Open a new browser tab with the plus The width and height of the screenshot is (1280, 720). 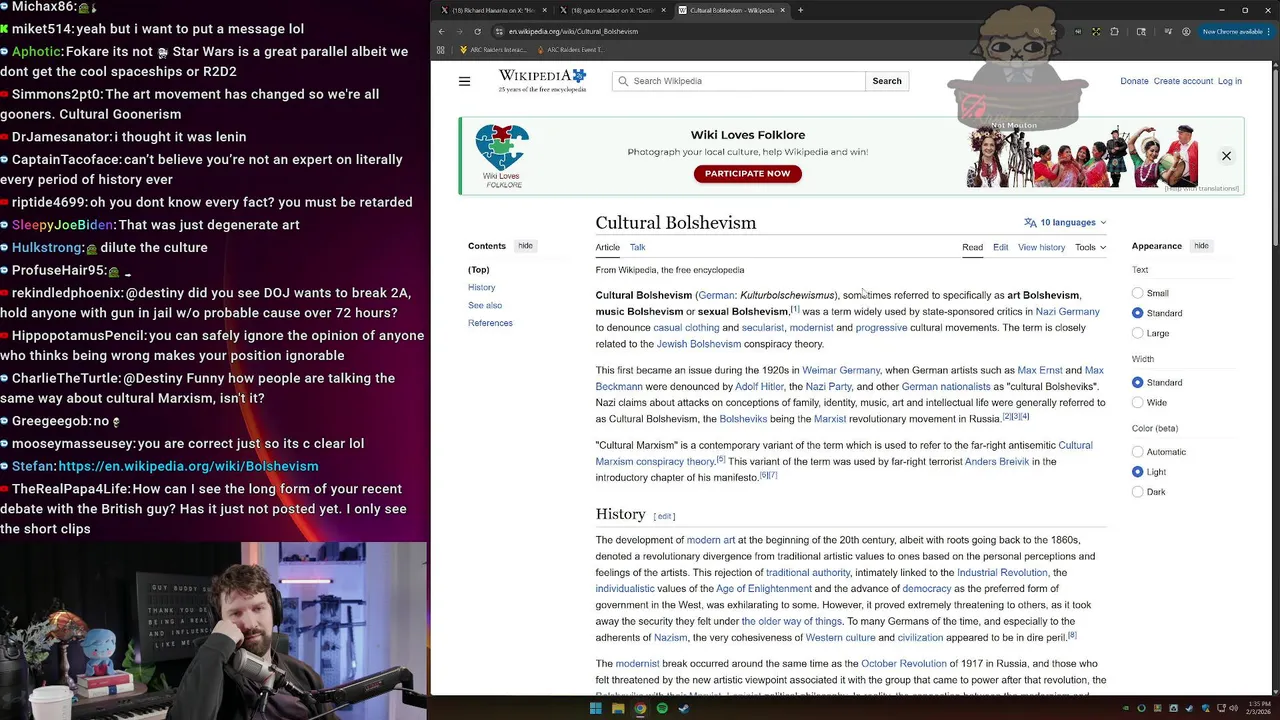(800, 10)
